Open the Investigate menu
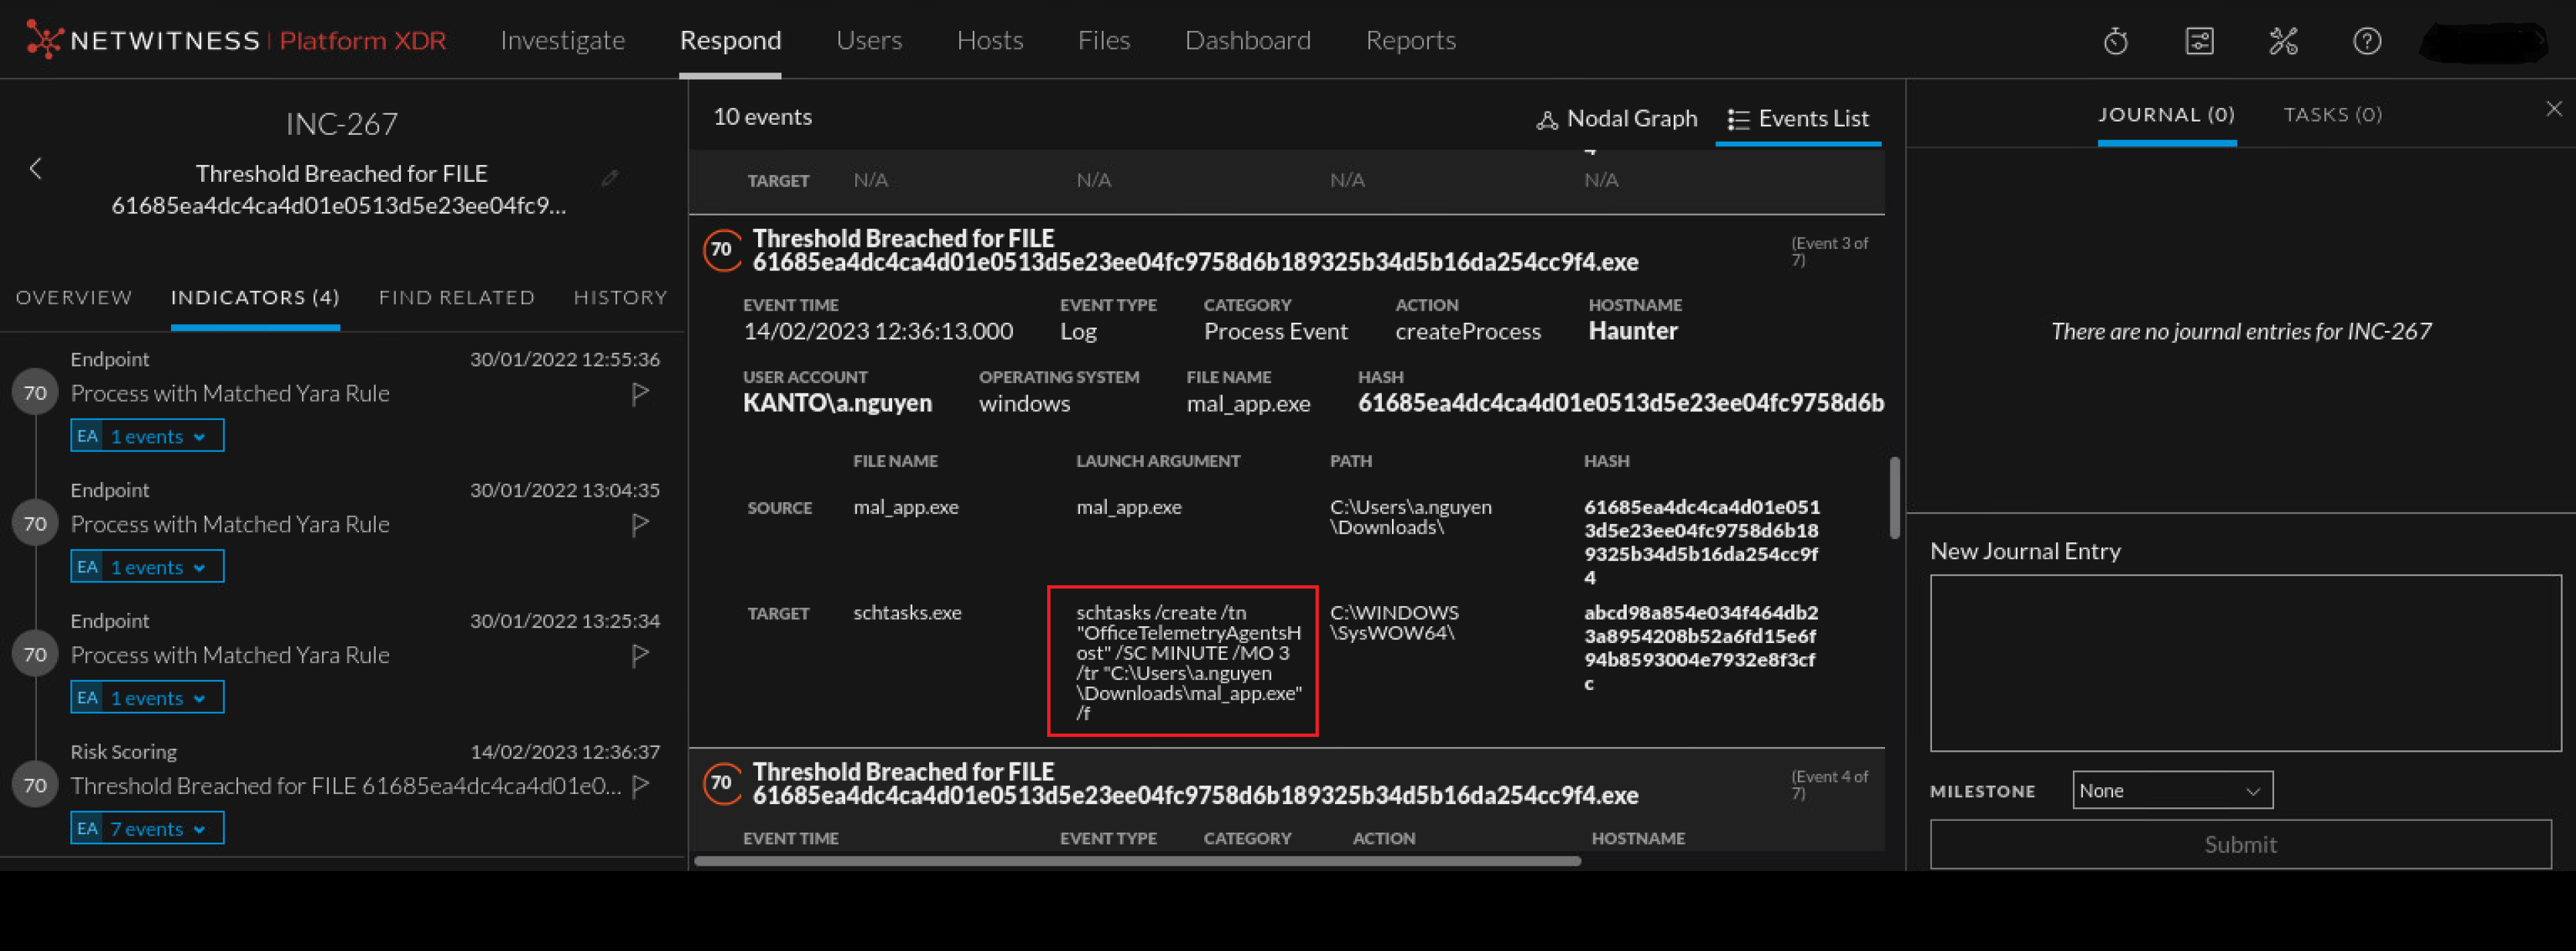The width and height of the screenshot is (2576, 951). 562,41
